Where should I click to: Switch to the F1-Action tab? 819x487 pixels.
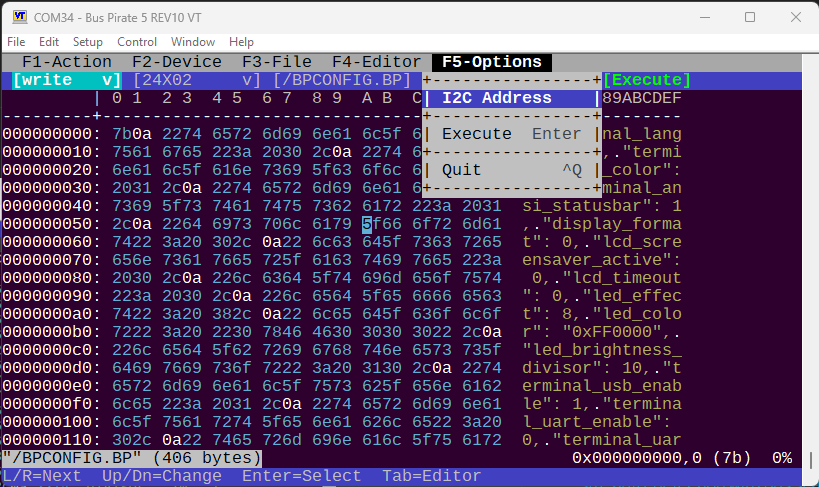pyautogui.click(x=67, y=62)
